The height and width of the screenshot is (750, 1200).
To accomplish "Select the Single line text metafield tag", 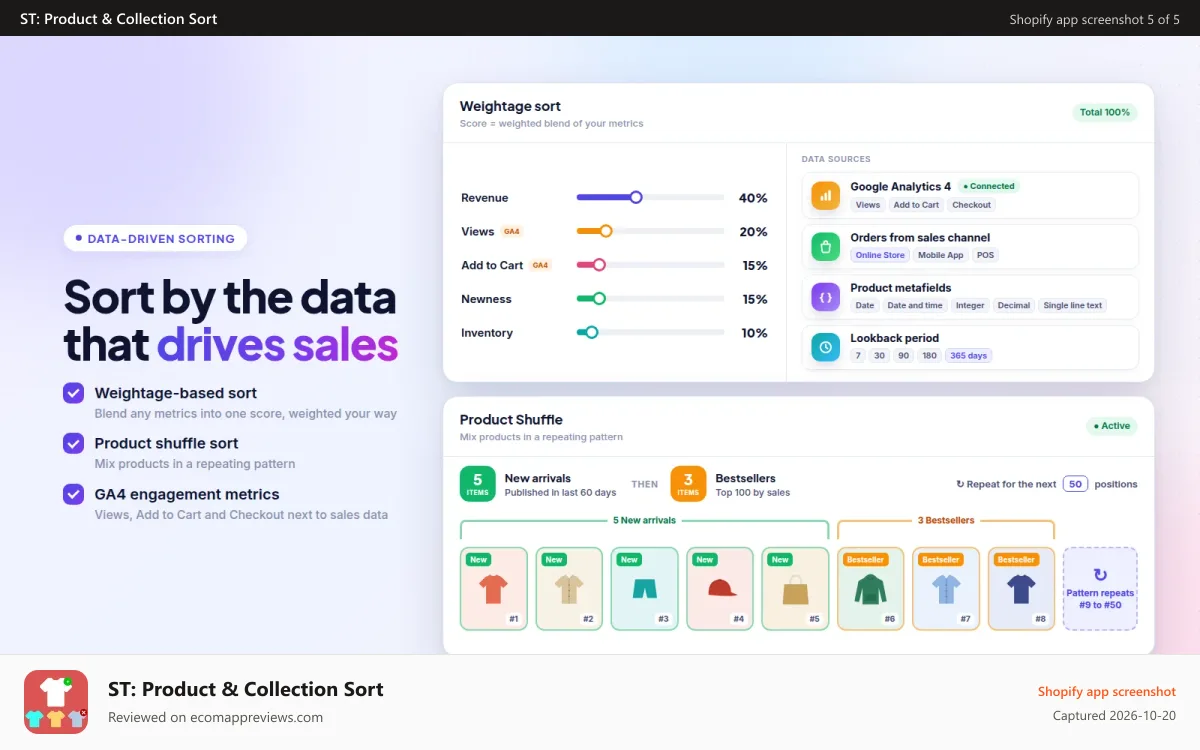I will 1073,305.
